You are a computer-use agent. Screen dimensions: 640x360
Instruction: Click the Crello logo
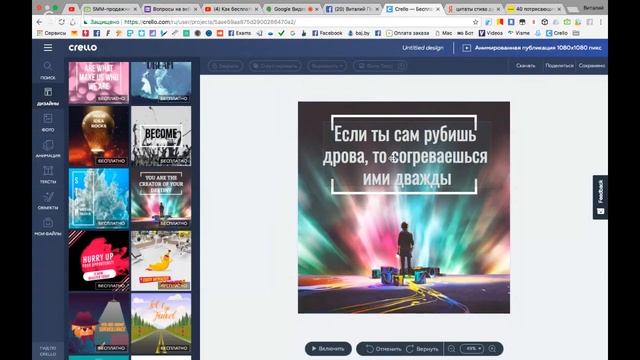click(83, 48)
